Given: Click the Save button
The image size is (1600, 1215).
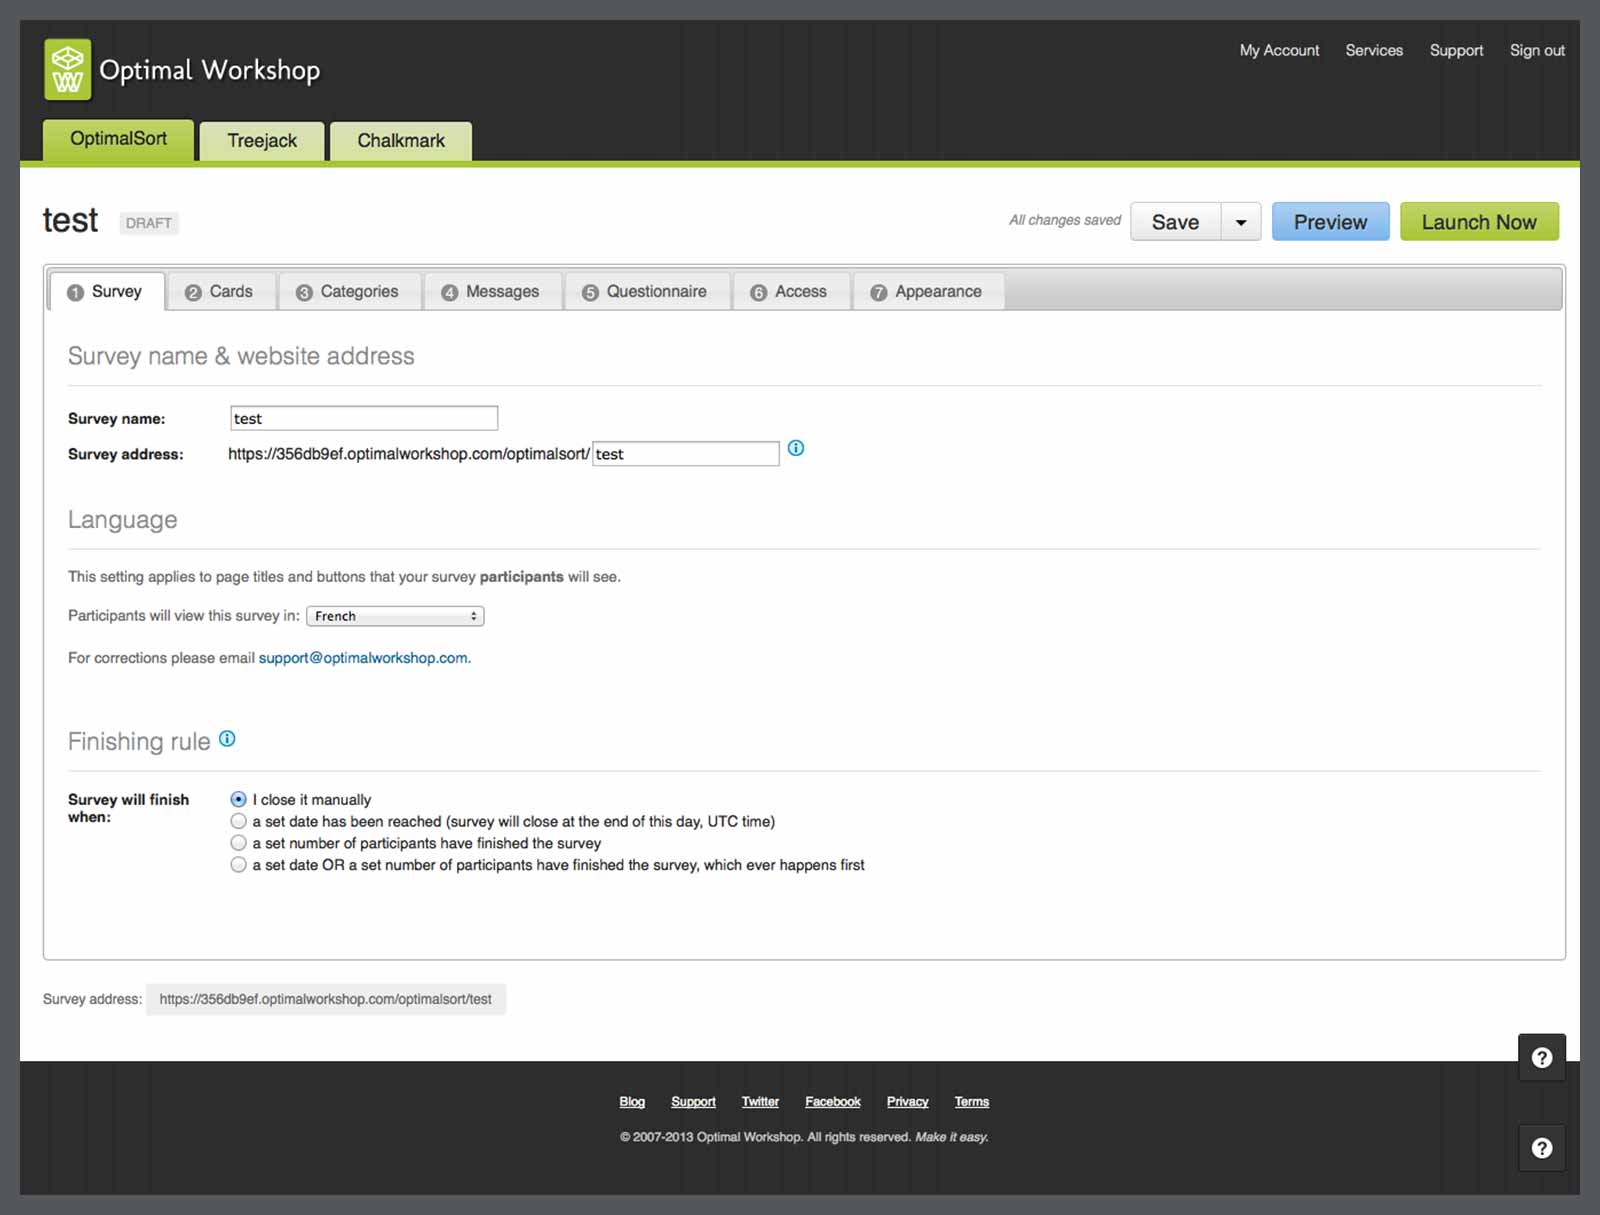Looking at the screenshot, I should click(x=1176, y=222).
